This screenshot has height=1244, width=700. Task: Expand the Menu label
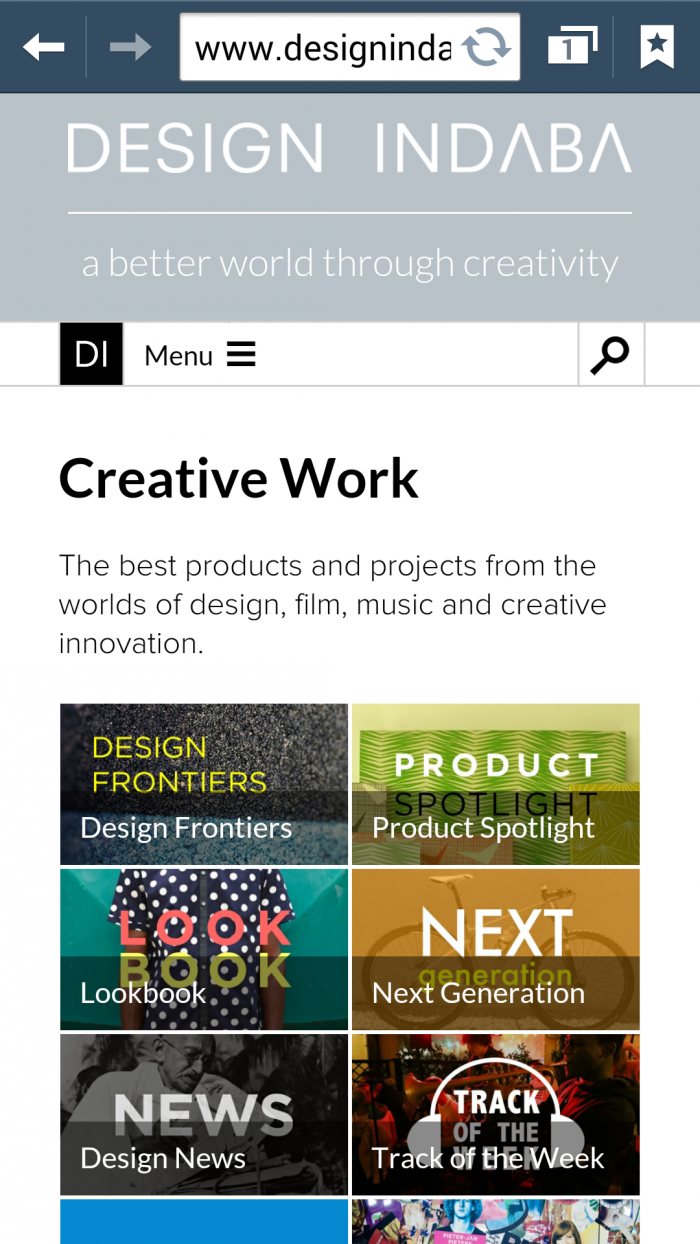178,355
